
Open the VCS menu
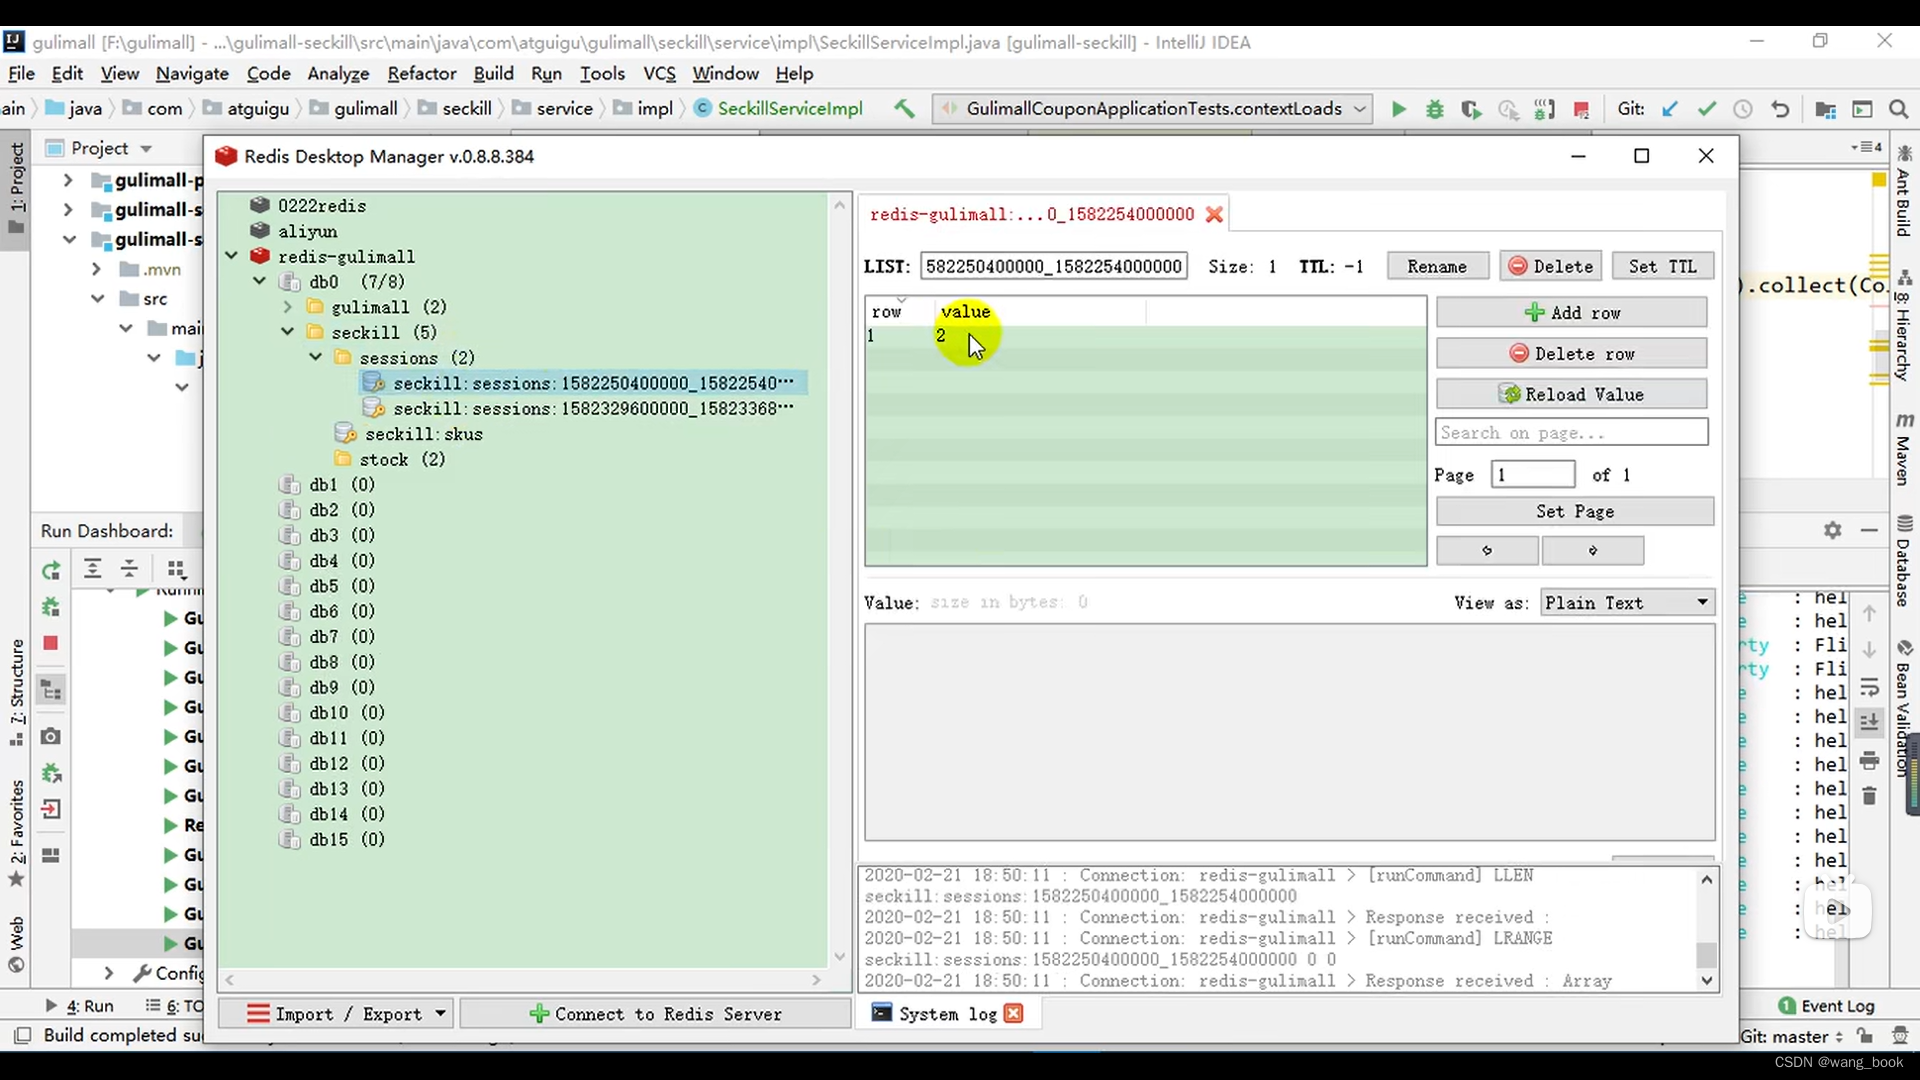point(659,73)
